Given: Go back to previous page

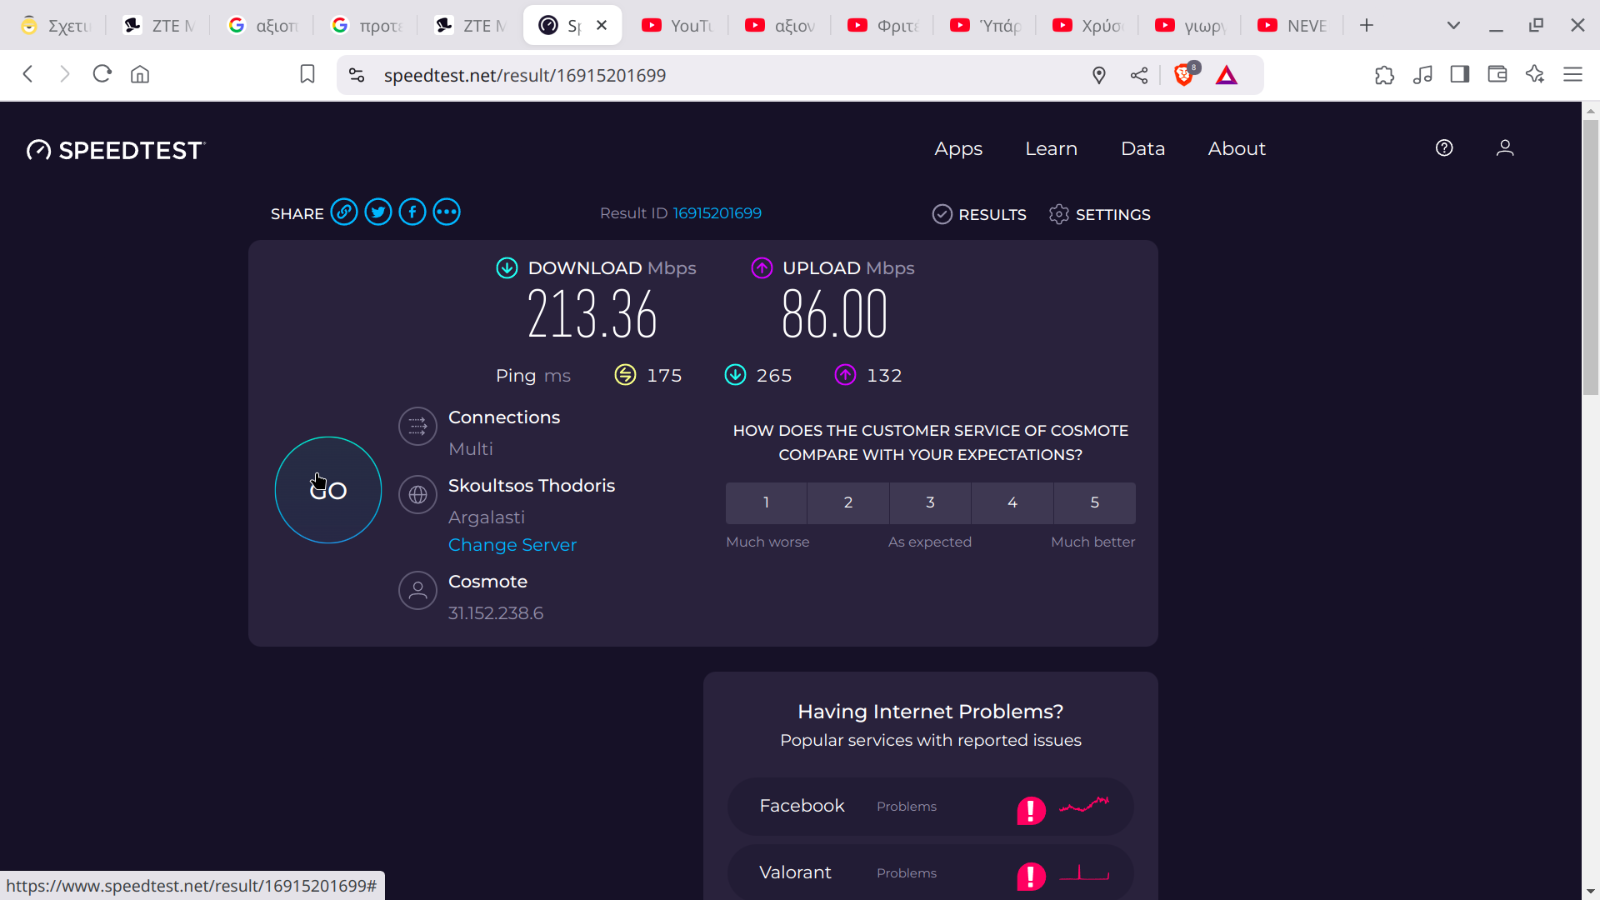Looking at the screenshot, I should point(28,74).
